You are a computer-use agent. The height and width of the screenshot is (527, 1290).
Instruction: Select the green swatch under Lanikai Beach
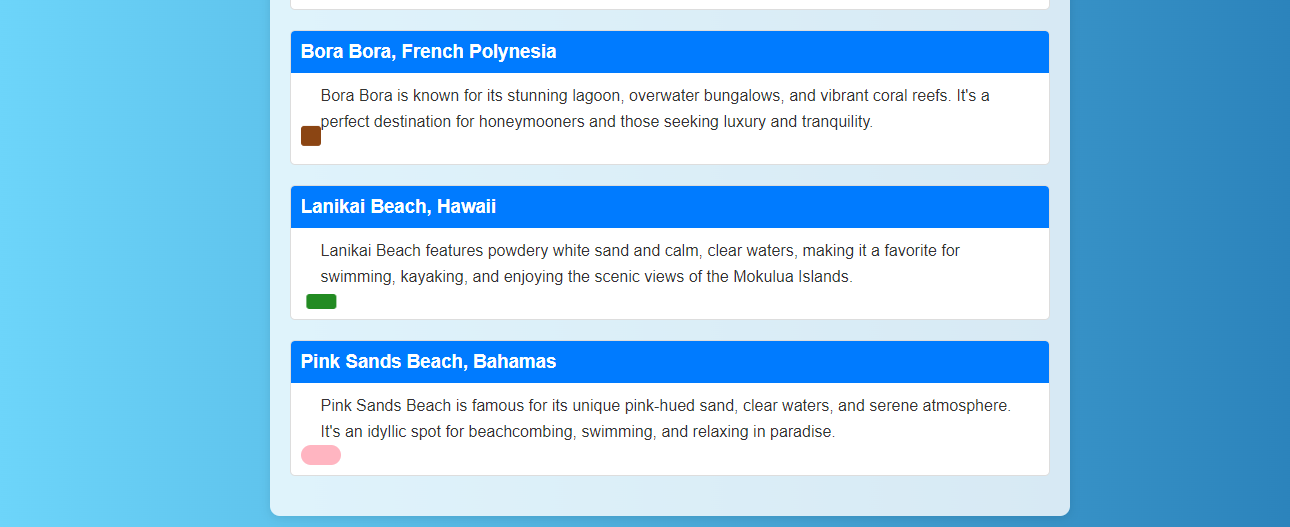321,302
